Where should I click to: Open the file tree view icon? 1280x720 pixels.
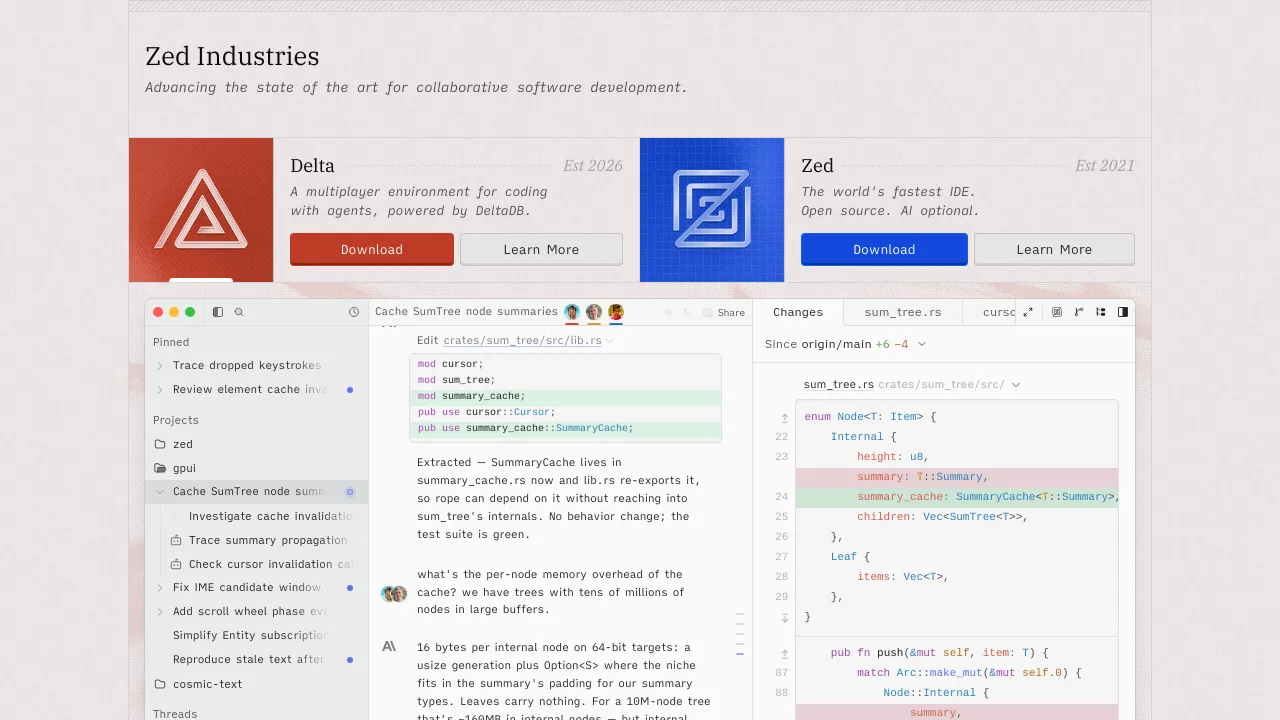(x=1101, y=312)
